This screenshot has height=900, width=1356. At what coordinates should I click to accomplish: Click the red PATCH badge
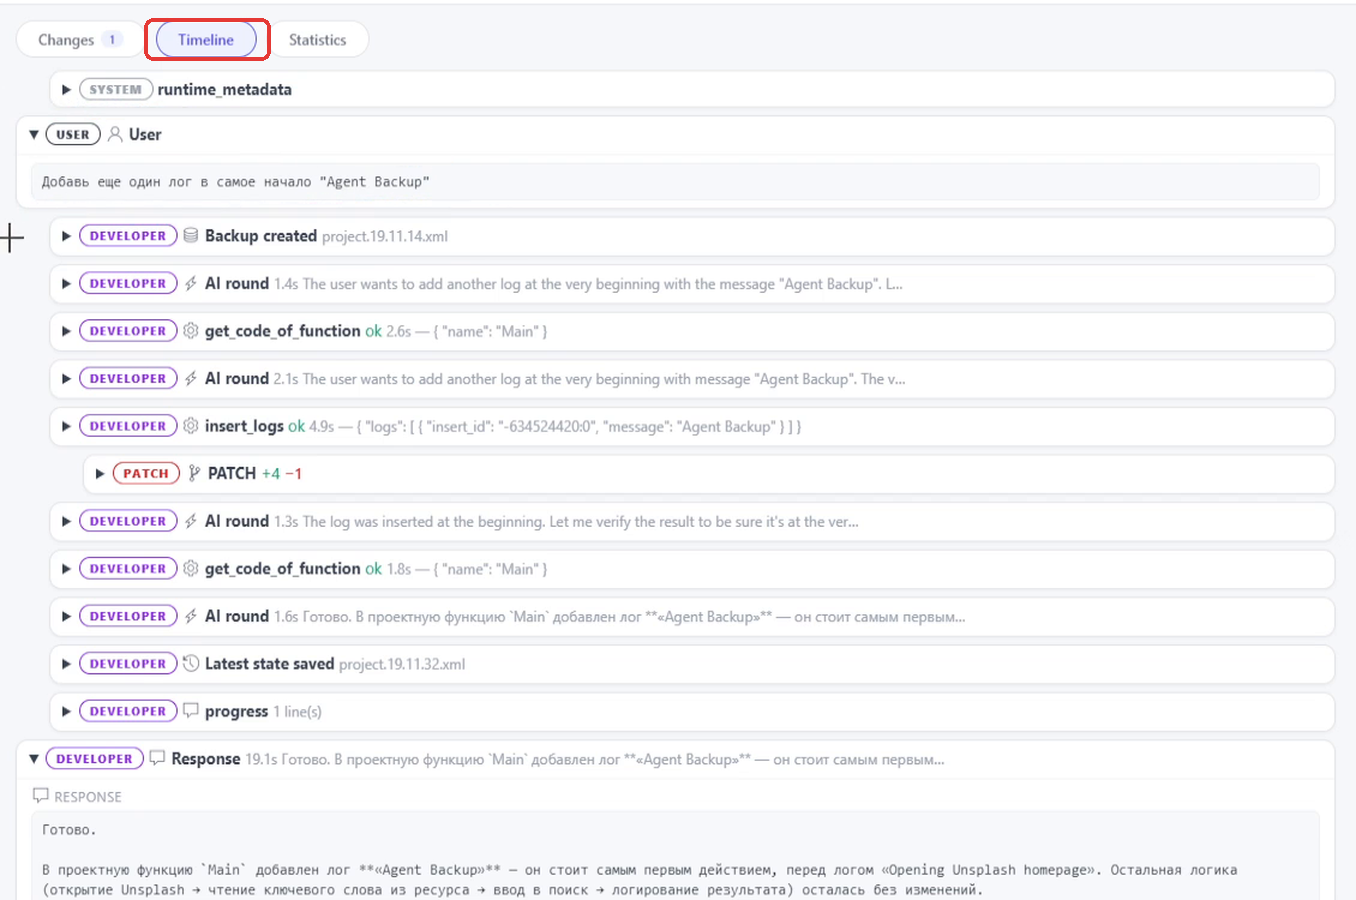pos(146,474)
